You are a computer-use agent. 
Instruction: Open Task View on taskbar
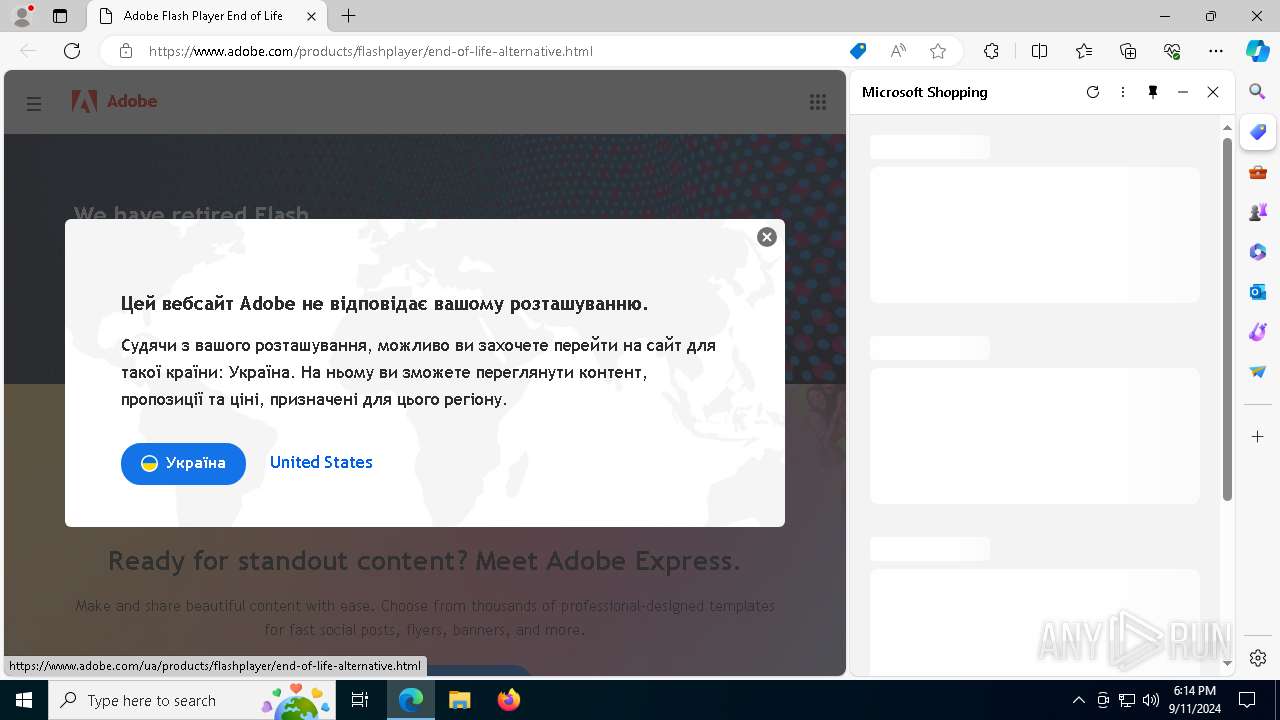click(x=361, y=700)
